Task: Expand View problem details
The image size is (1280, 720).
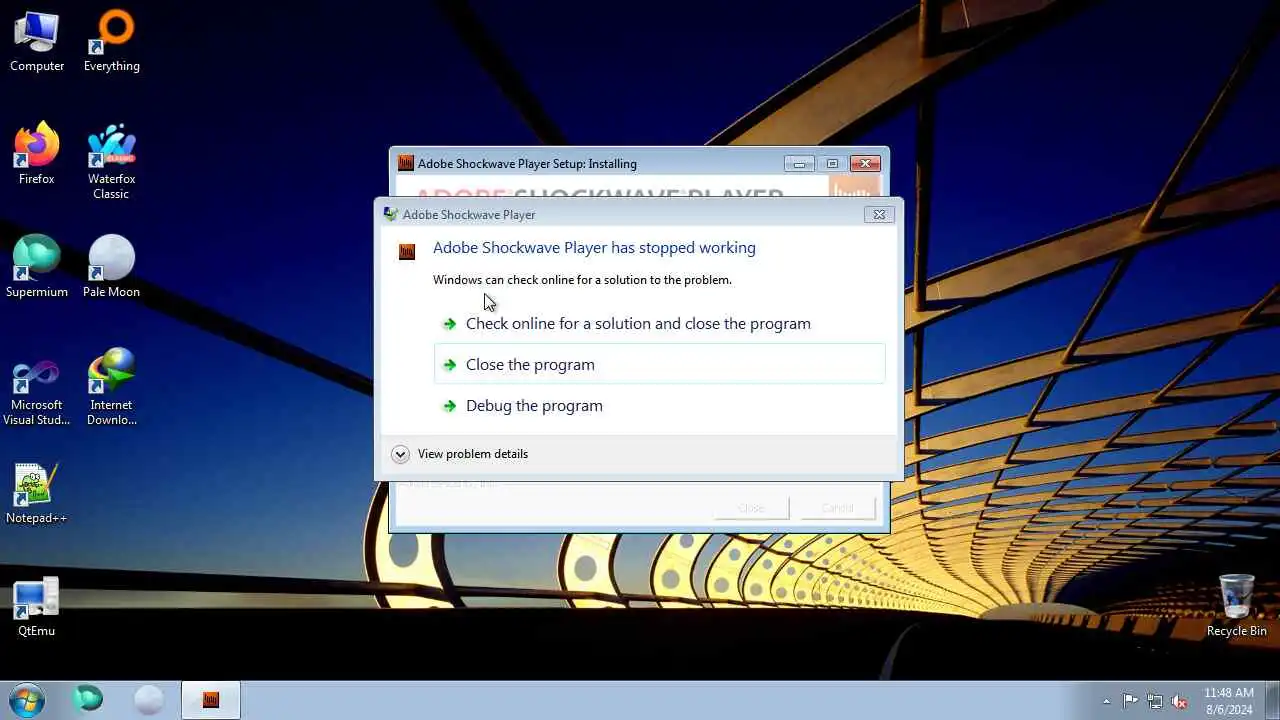Action: point(459,454)
